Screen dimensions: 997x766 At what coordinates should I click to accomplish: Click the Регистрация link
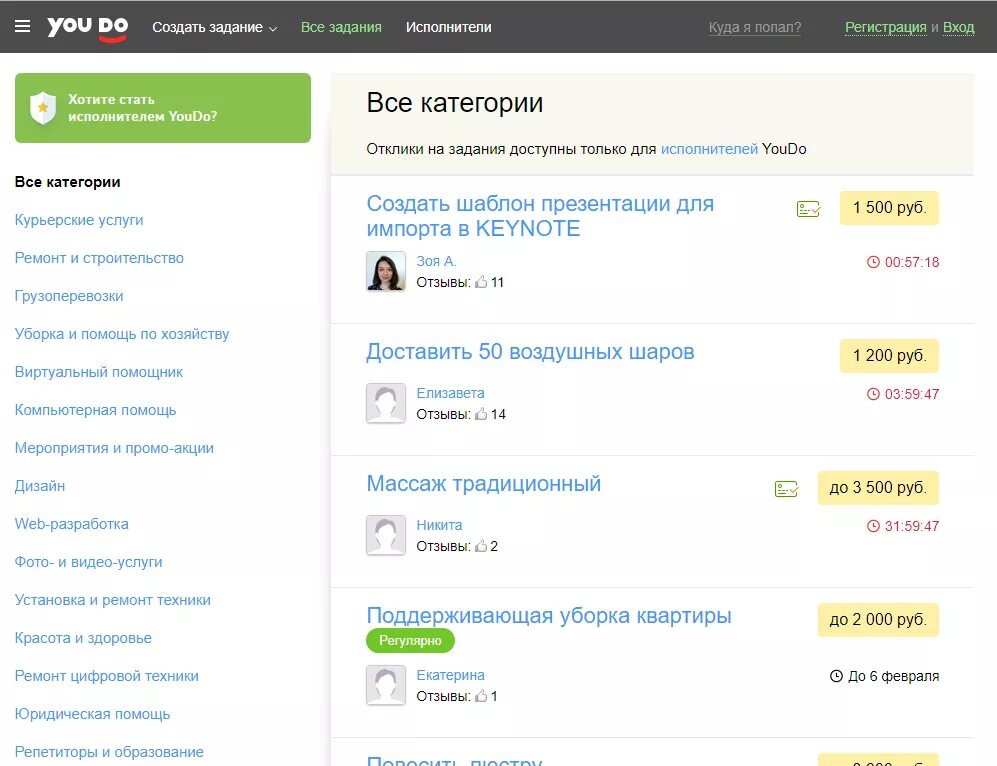point(885,27)
